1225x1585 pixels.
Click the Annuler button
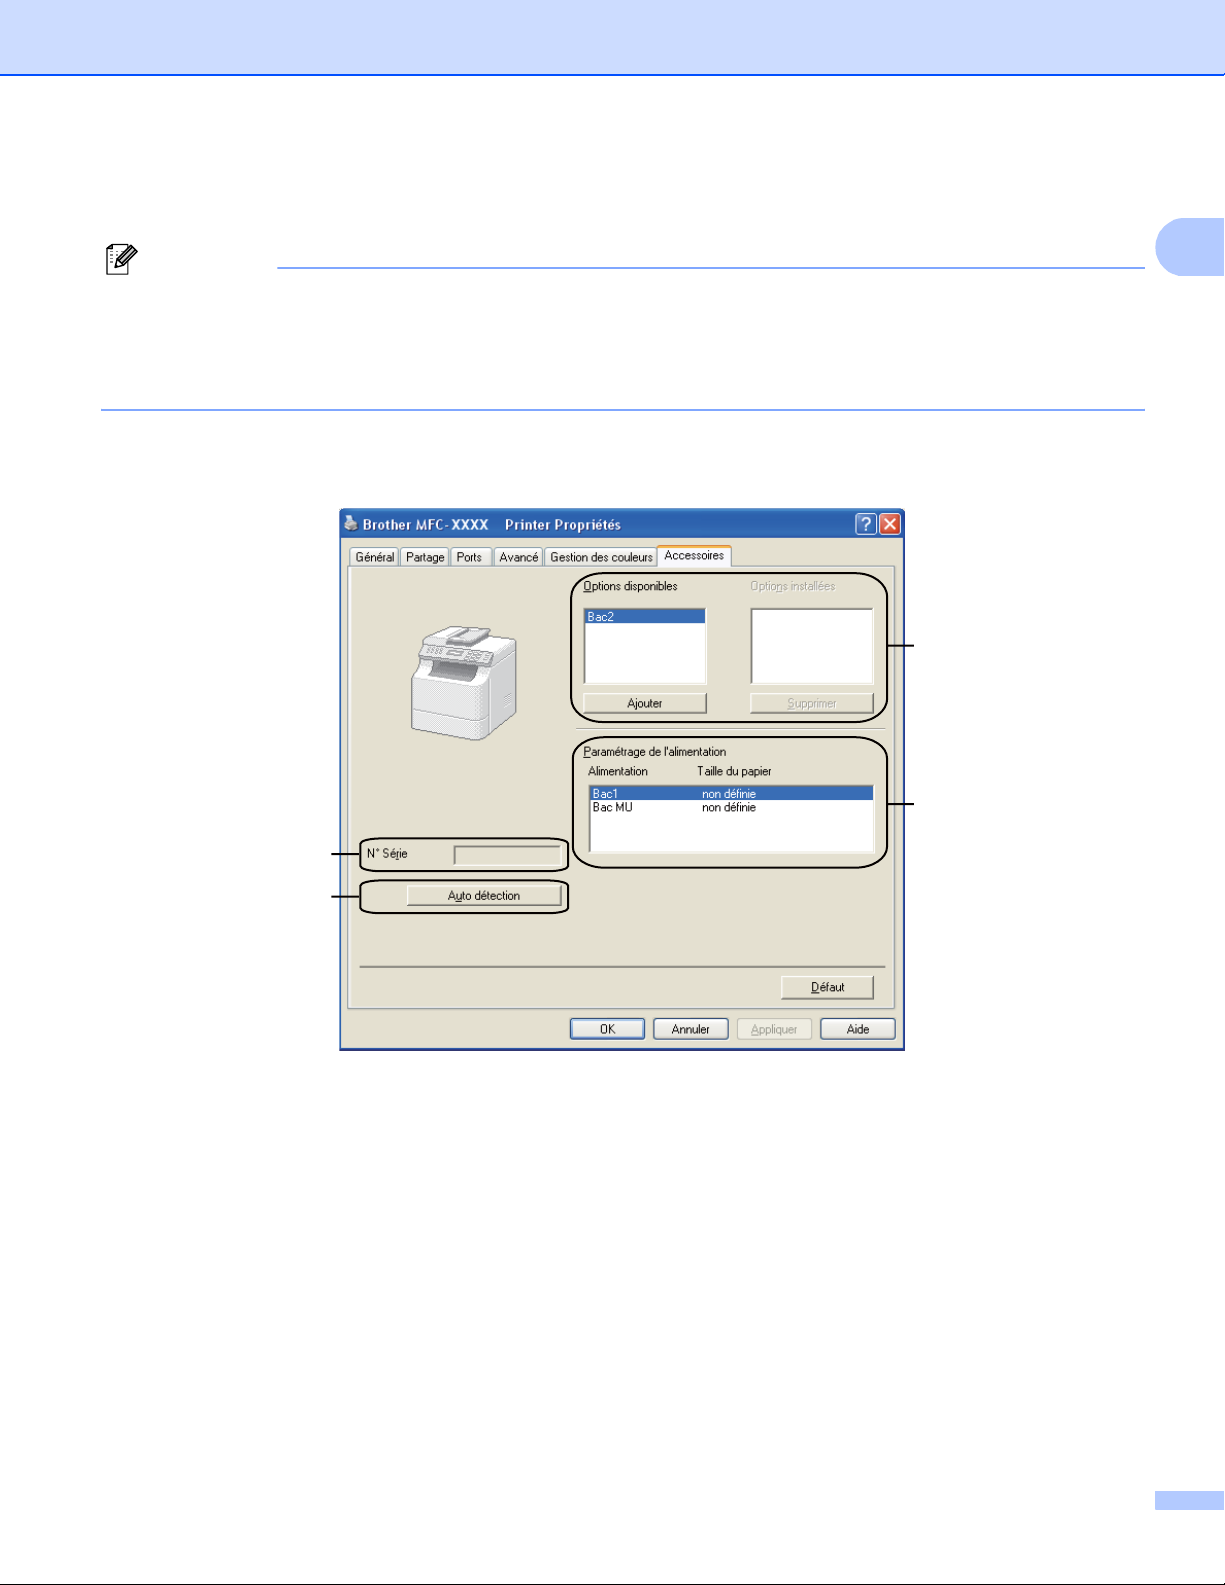(690, 1029)
